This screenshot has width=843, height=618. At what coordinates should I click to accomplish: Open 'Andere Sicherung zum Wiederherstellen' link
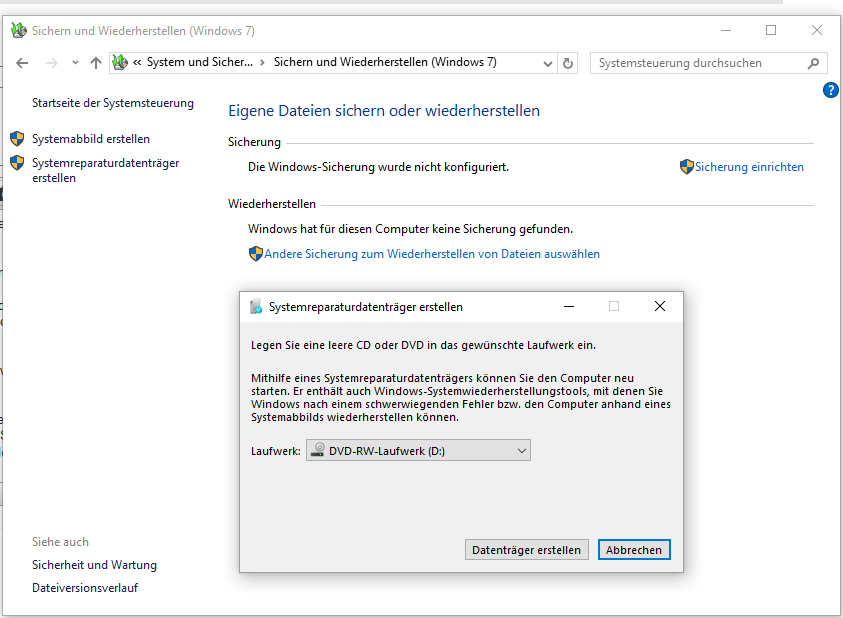(432, 254)
